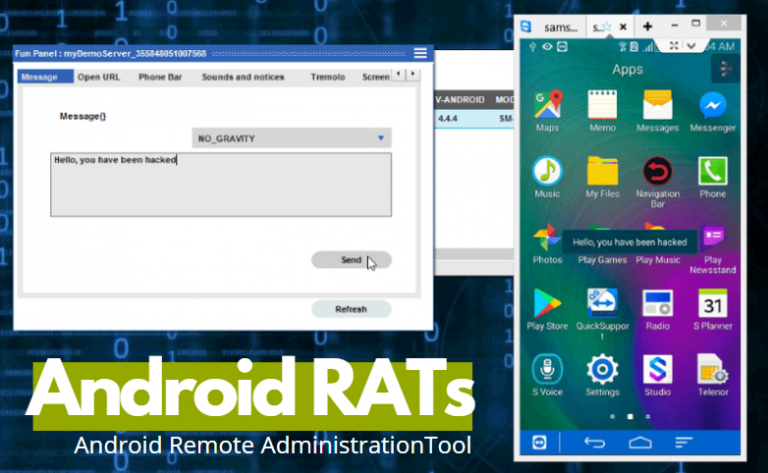The image size is (768, 473).
Task: Switch to the Phone Bar tab
Action: tap(160, 77)
